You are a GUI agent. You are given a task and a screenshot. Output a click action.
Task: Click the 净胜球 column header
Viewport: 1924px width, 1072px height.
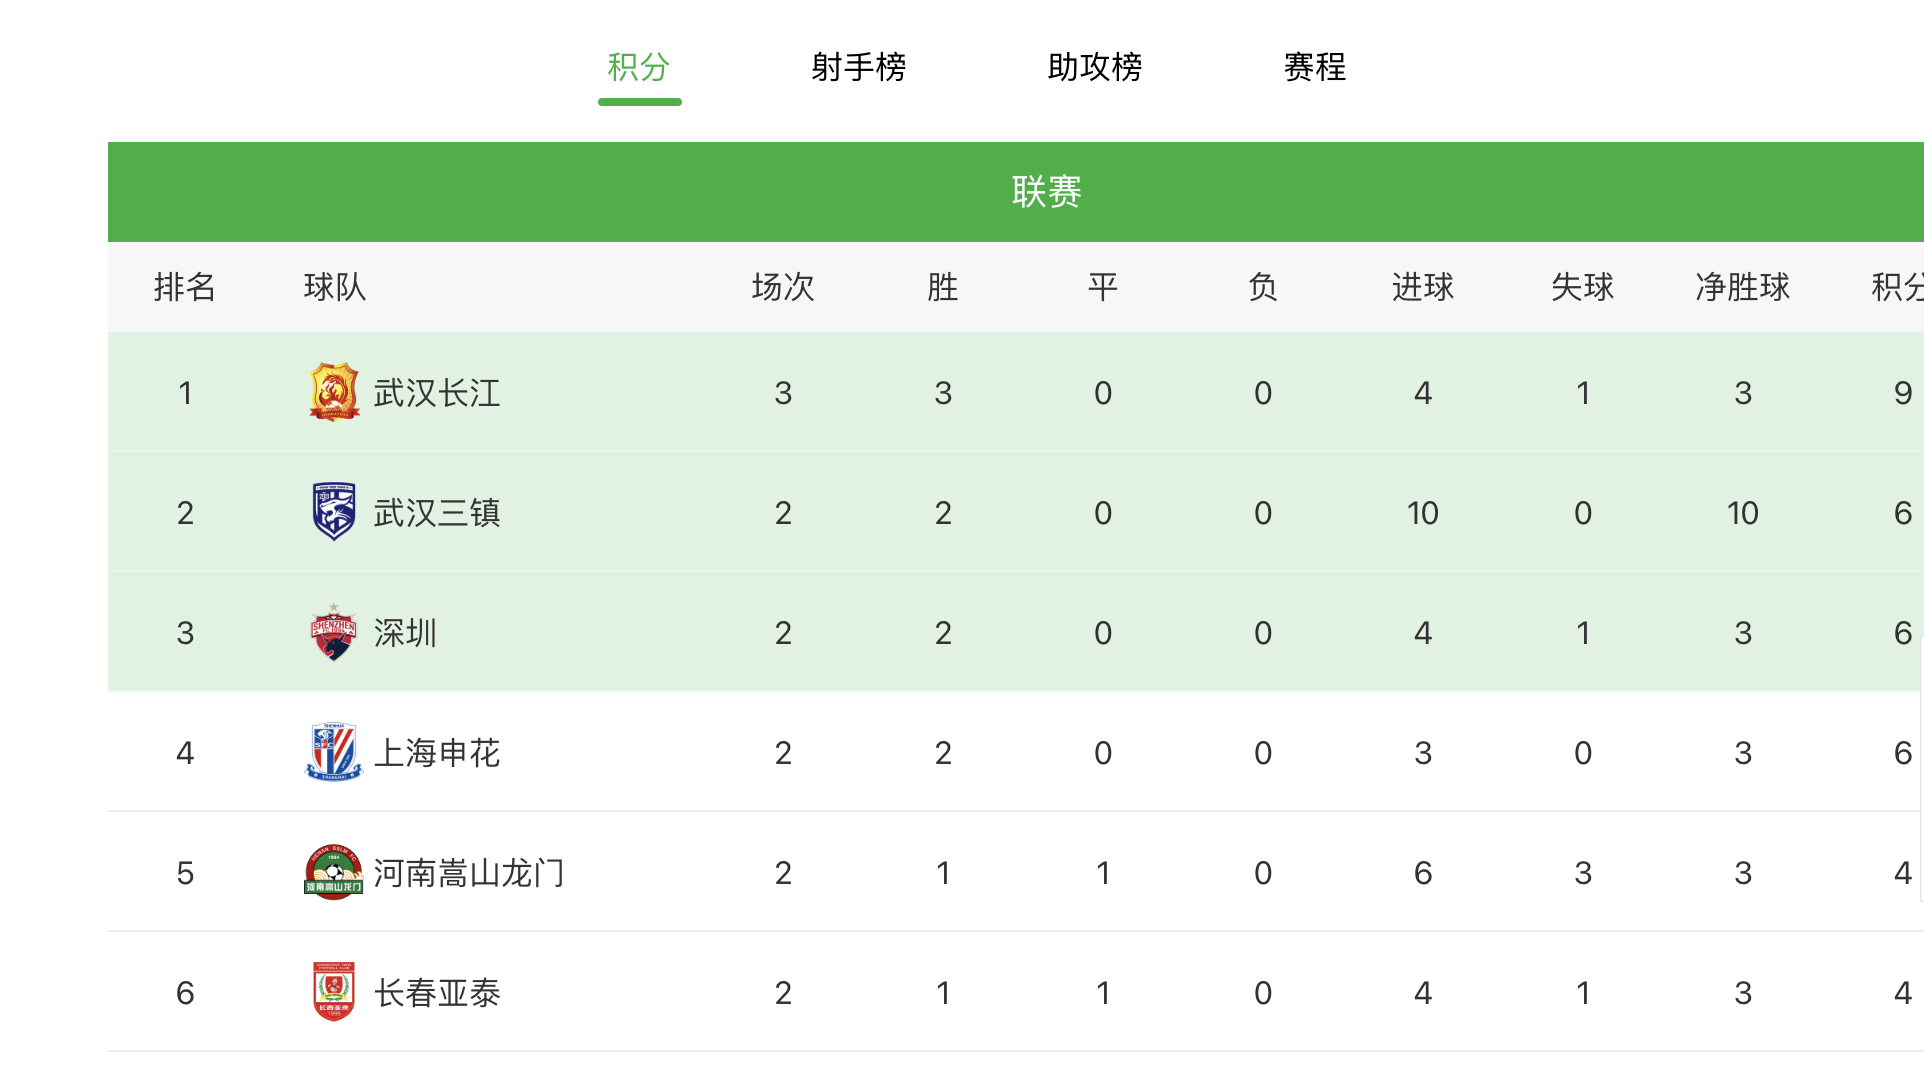point(1742,287)
